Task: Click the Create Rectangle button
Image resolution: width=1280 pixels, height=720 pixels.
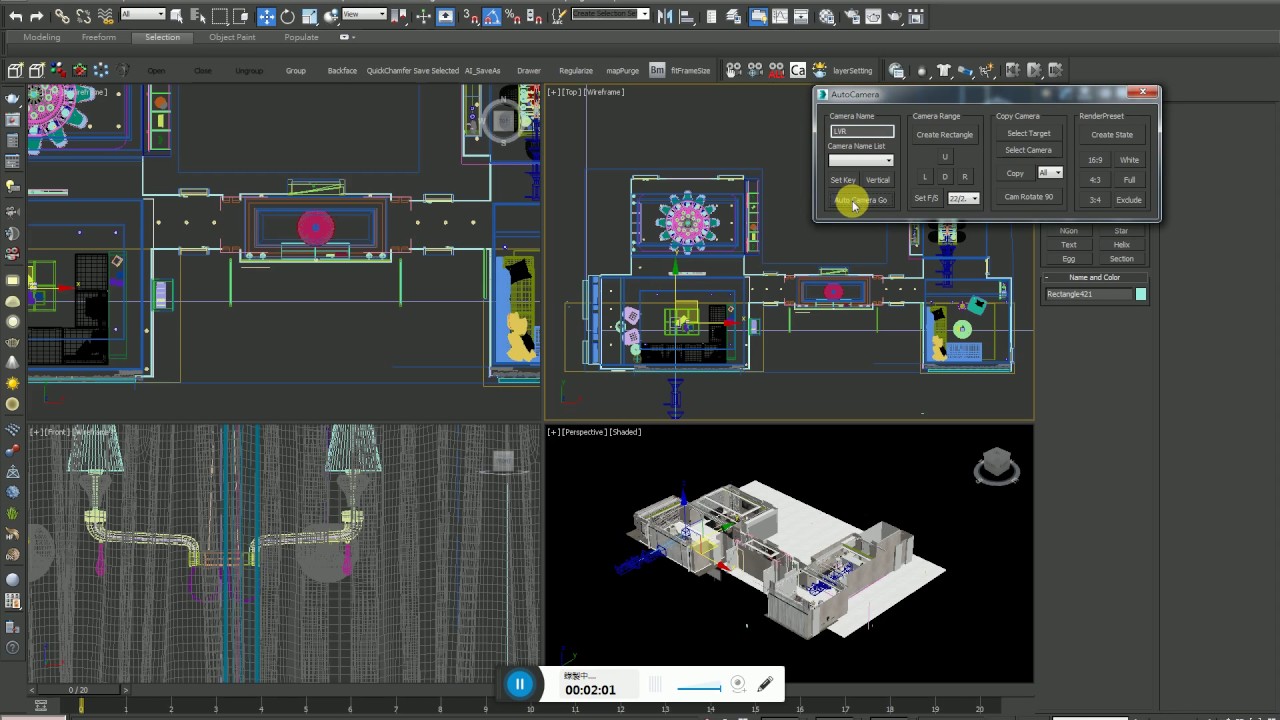Action: pyautogui.click(x=944, y=135)
